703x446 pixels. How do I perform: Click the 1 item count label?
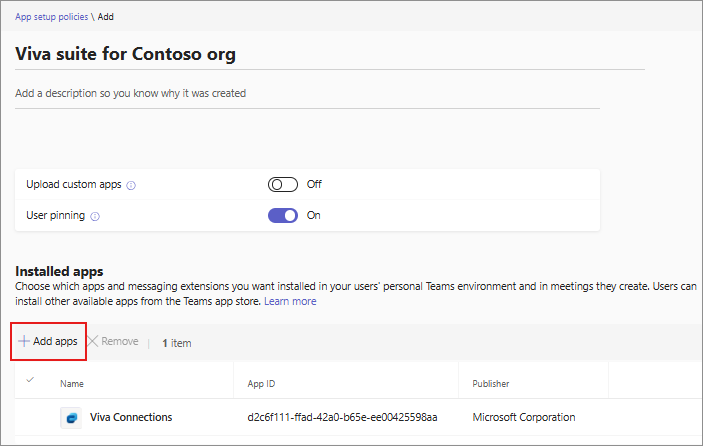(176, 343)
